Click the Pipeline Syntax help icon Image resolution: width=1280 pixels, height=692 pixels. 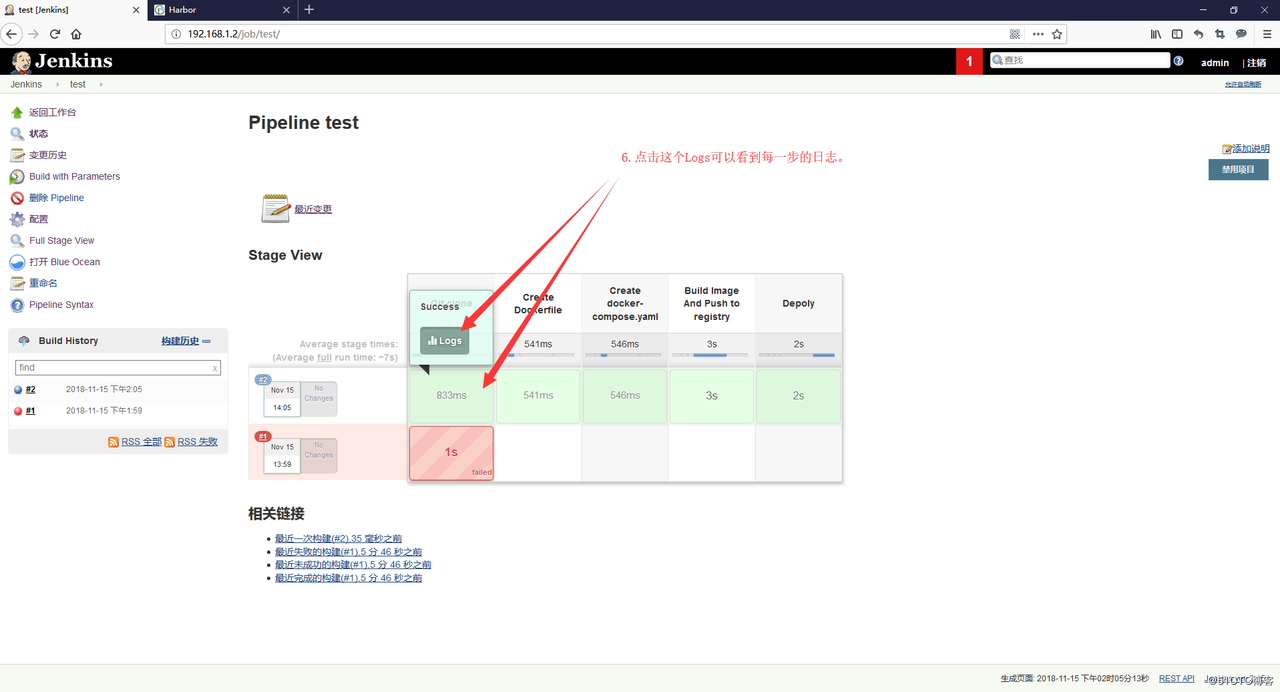17,305
